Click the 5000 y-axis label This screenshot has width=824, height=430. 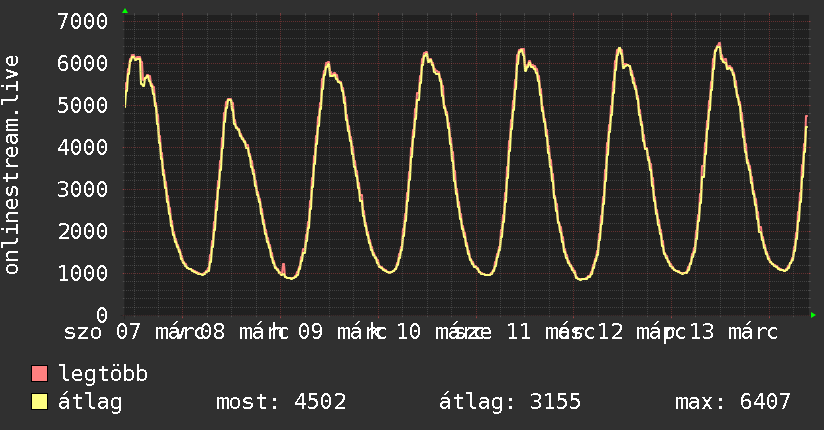[83, 106]
